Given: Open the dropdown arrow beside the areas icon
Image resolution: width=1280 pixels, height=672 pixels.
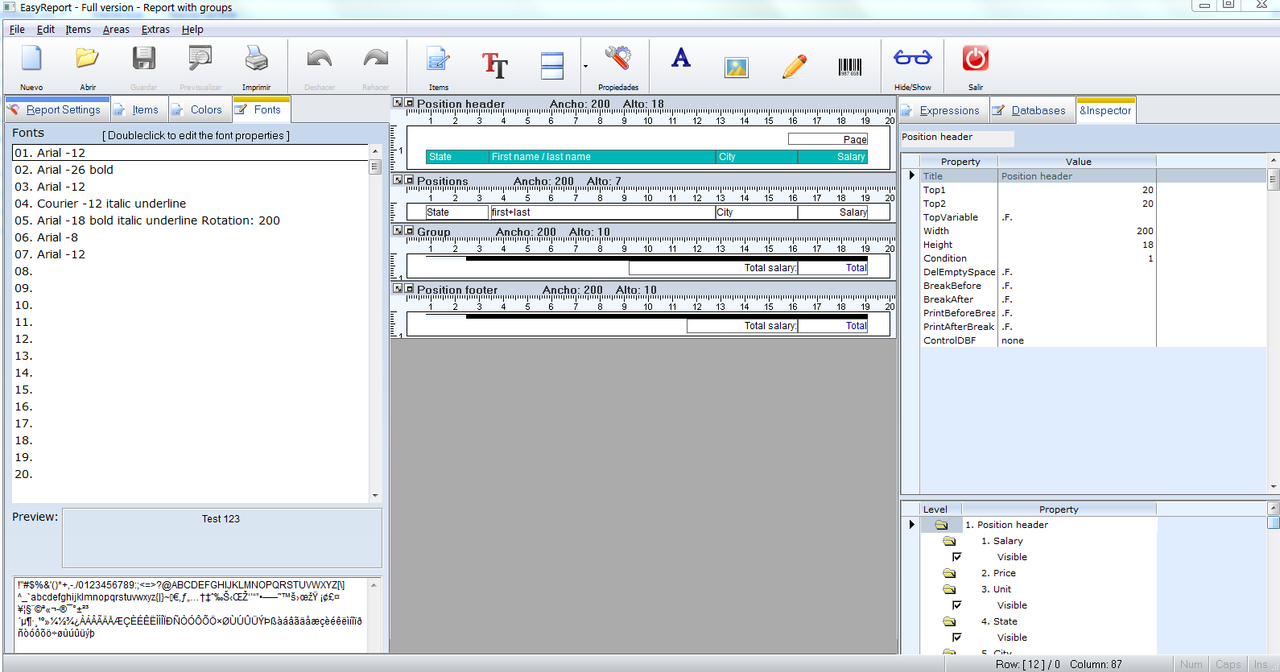Looking at the screenshot, I should [585, 66].
